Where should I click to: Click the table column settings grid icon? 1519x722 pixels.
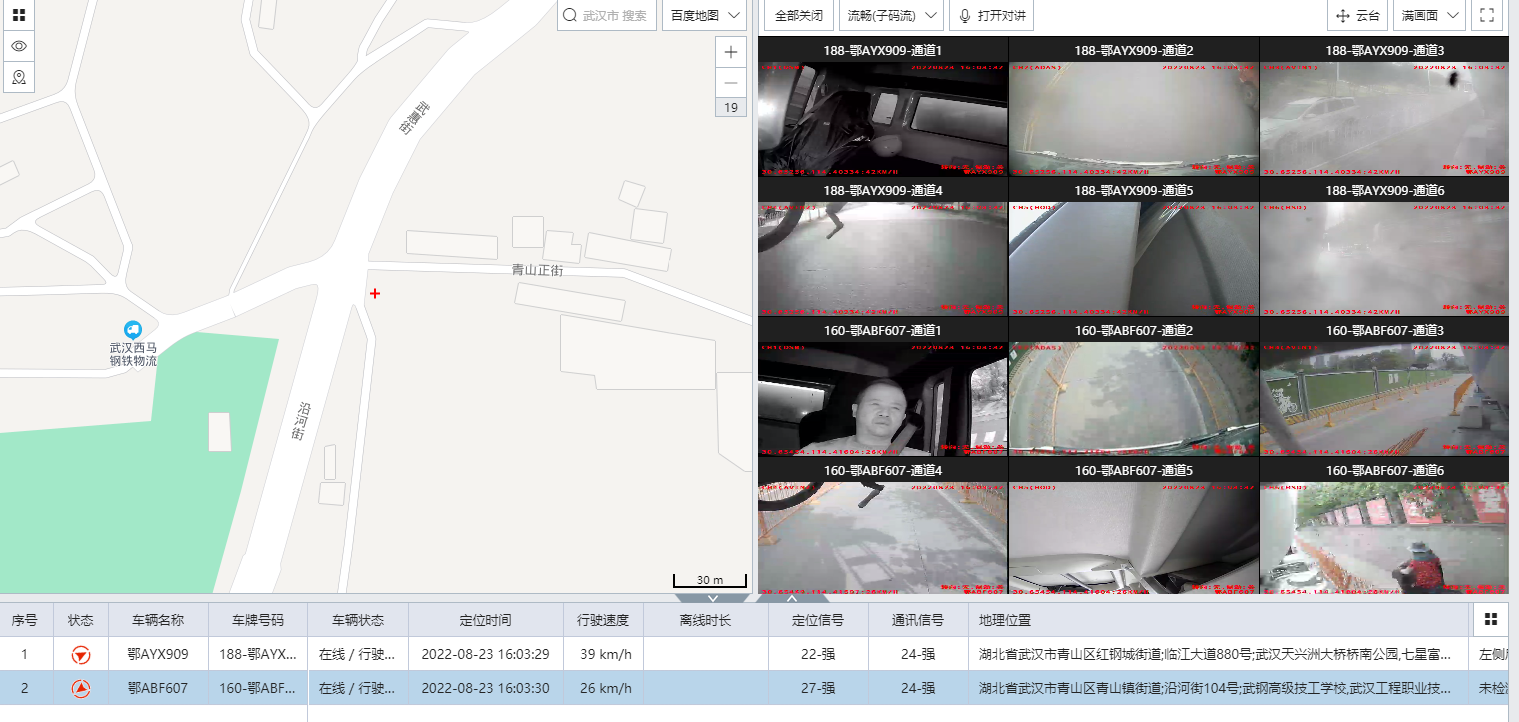pyautogui.click(x=1490, y=620)
